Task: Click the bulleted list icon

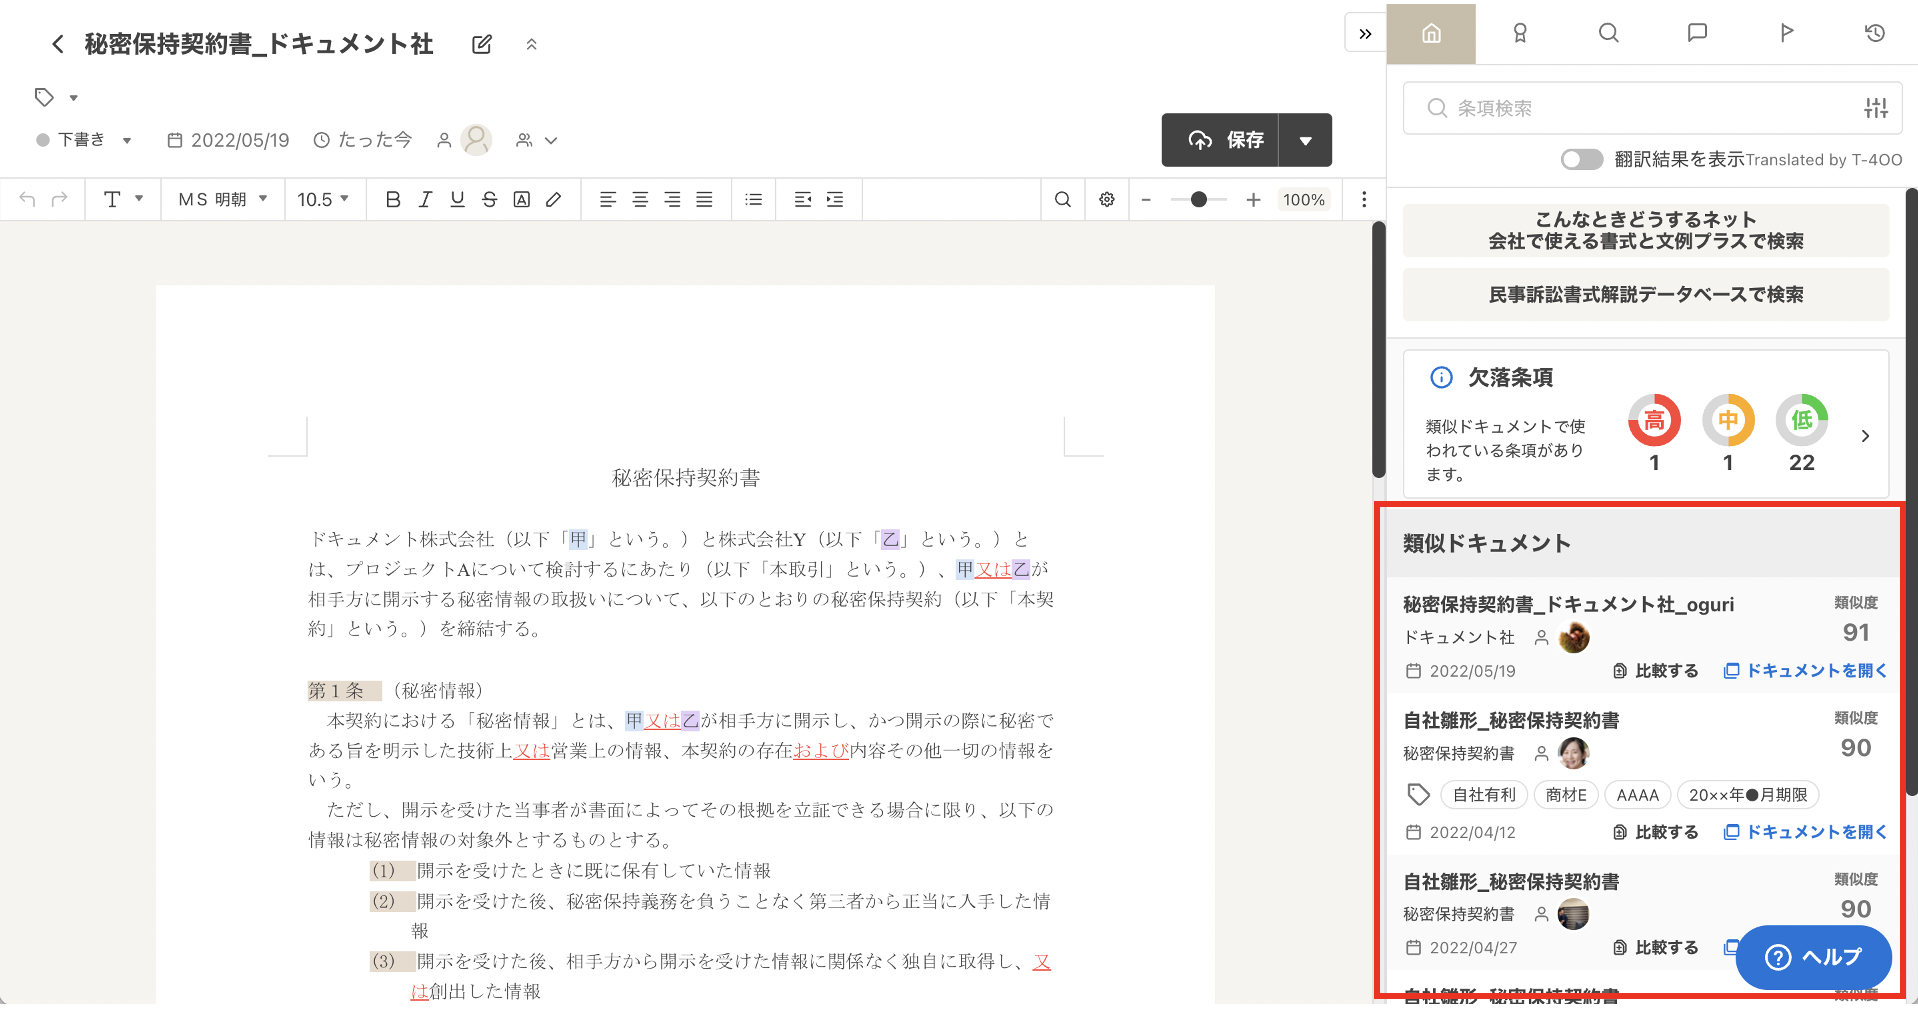Action: coord(754,200)
